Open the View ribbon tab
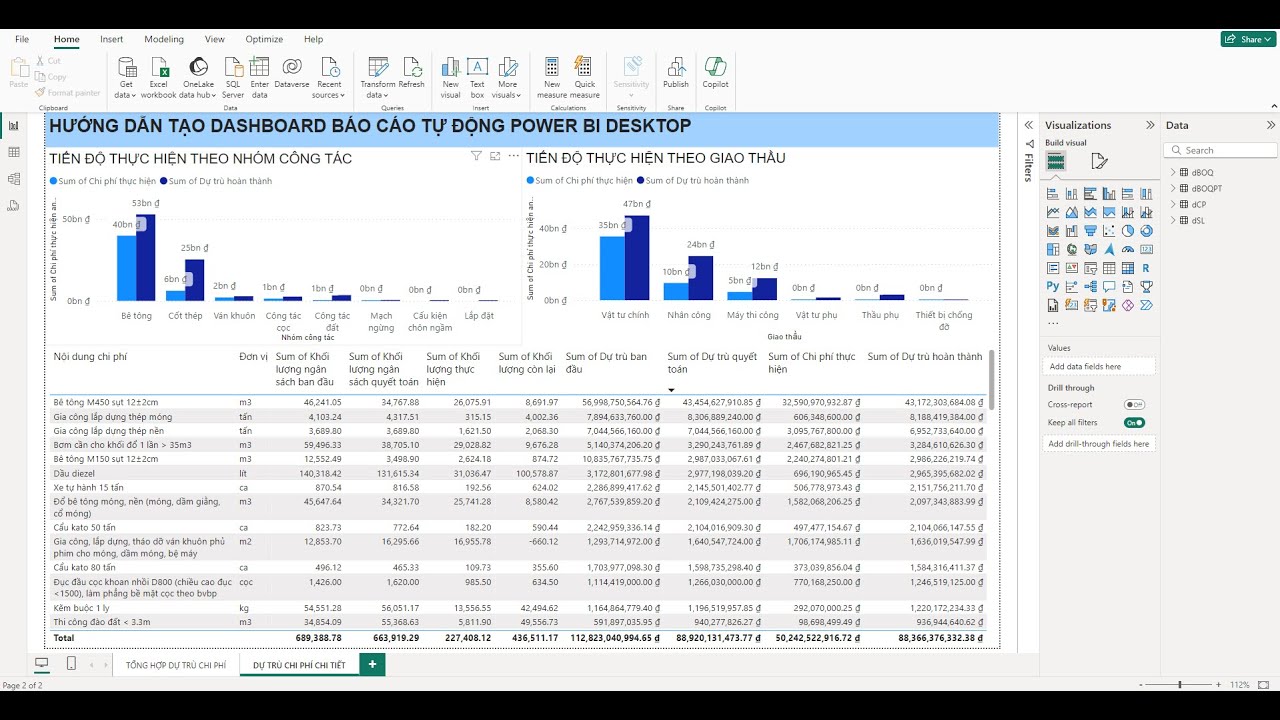This screenshot has width=1280, height=720. [x=215, y=39]
